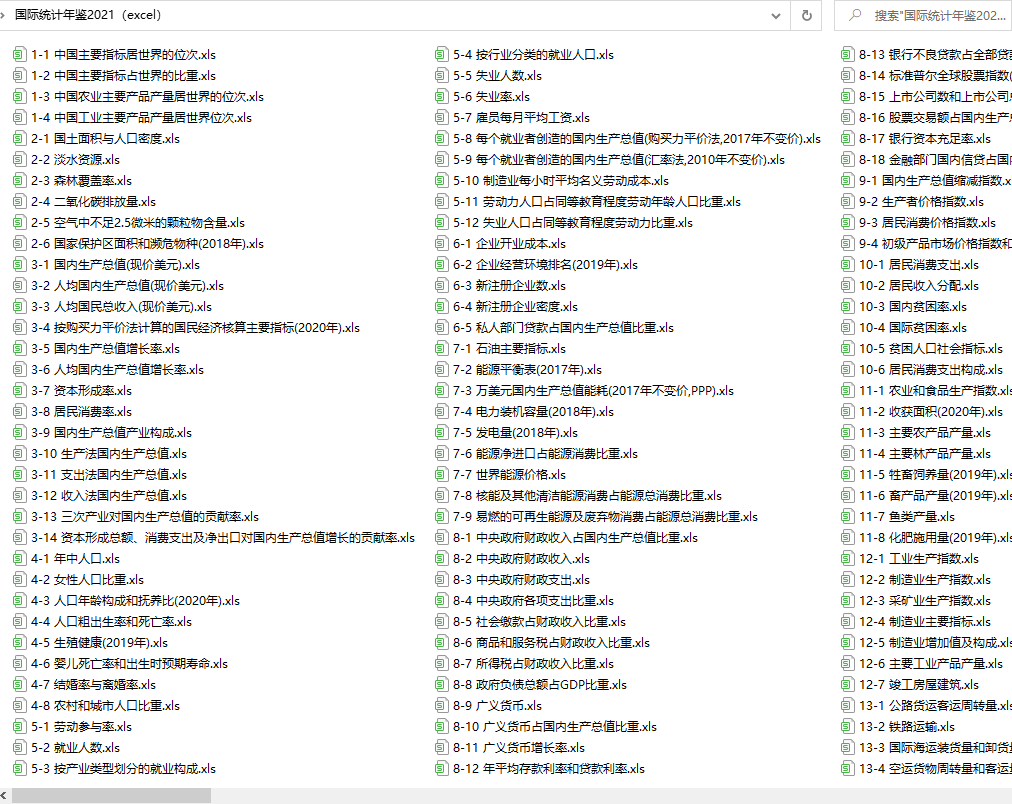Expand the address bar history dropdown

777,15
